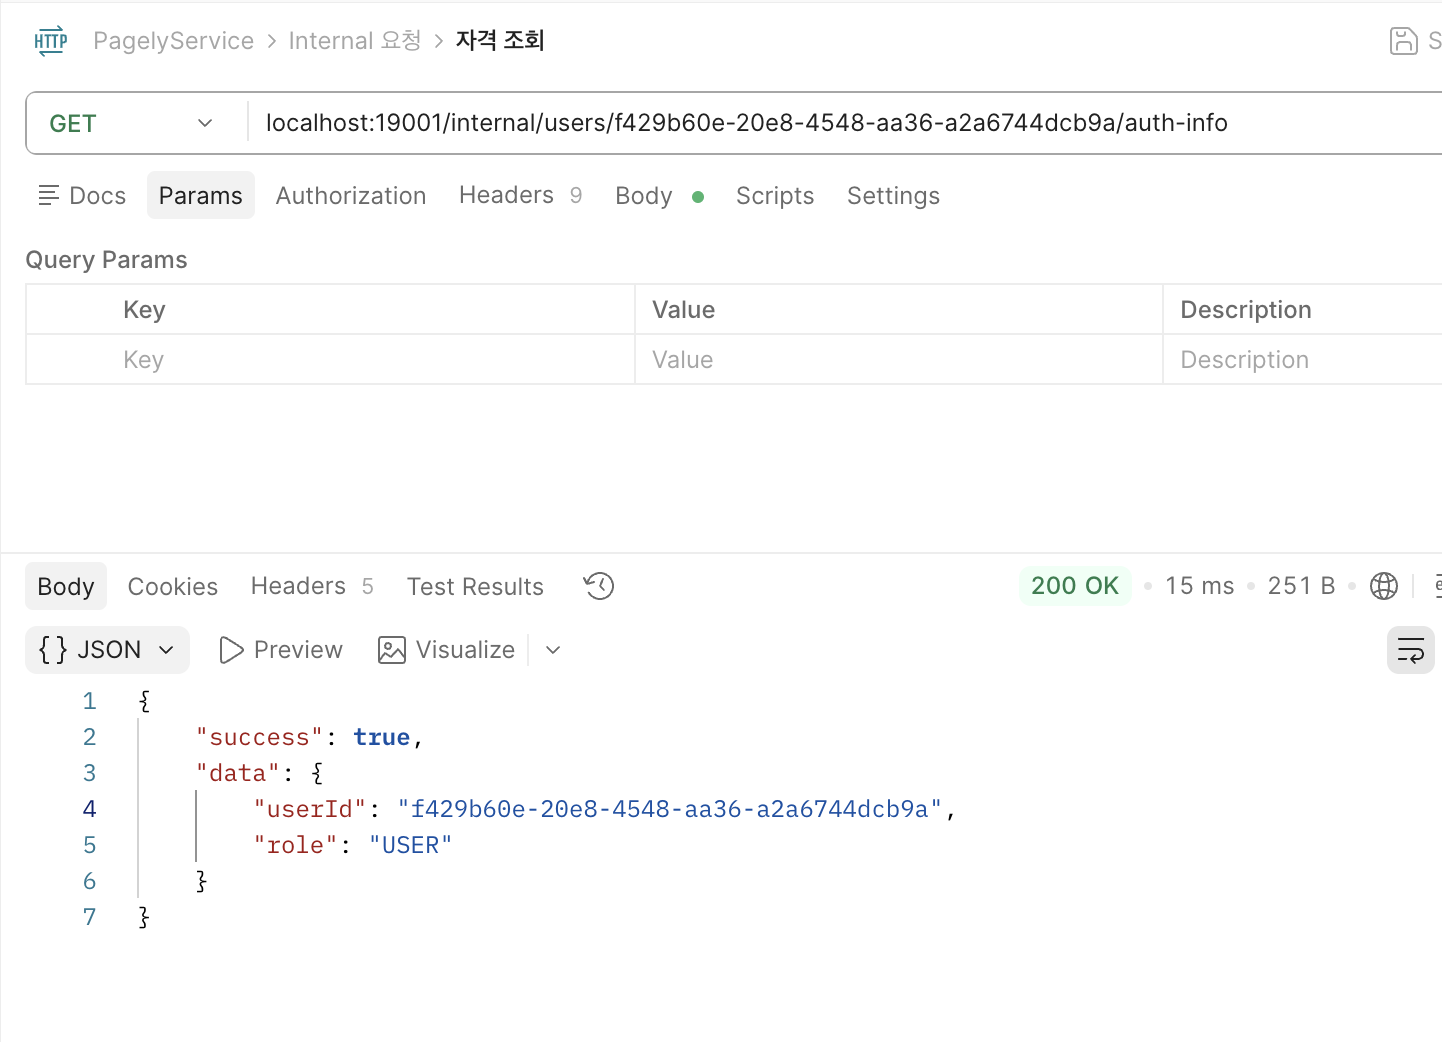Switch to the Params tab
The image size is (1442, 1042).
tap(201, 196)
